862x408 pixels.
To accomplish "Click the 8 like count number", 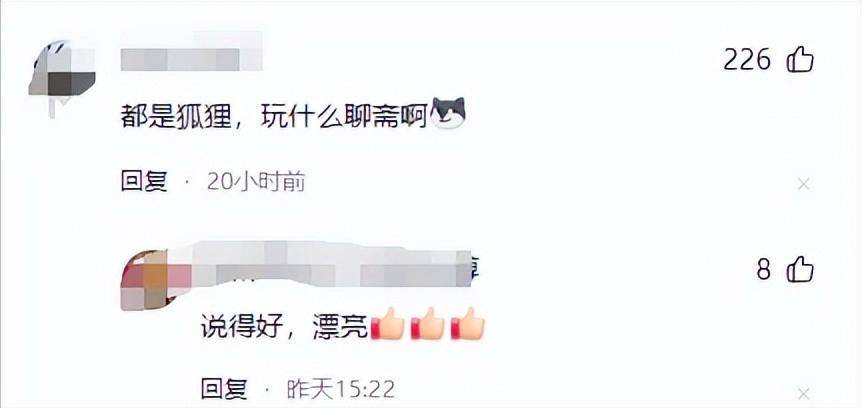I will pos(764,271).
